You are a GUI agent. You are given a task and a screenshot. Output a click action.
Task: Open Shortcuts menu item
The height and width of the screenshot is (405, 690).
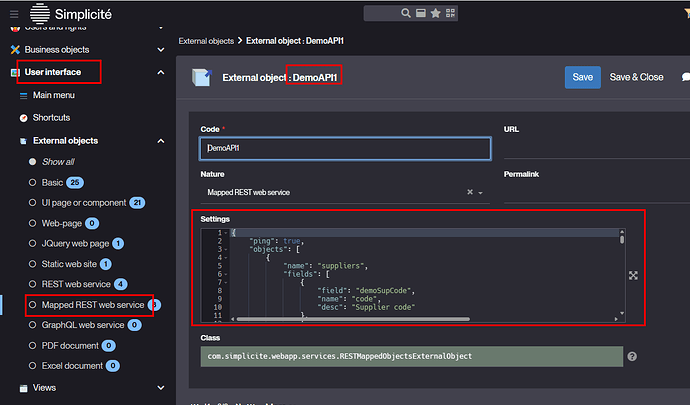point(51,118)
